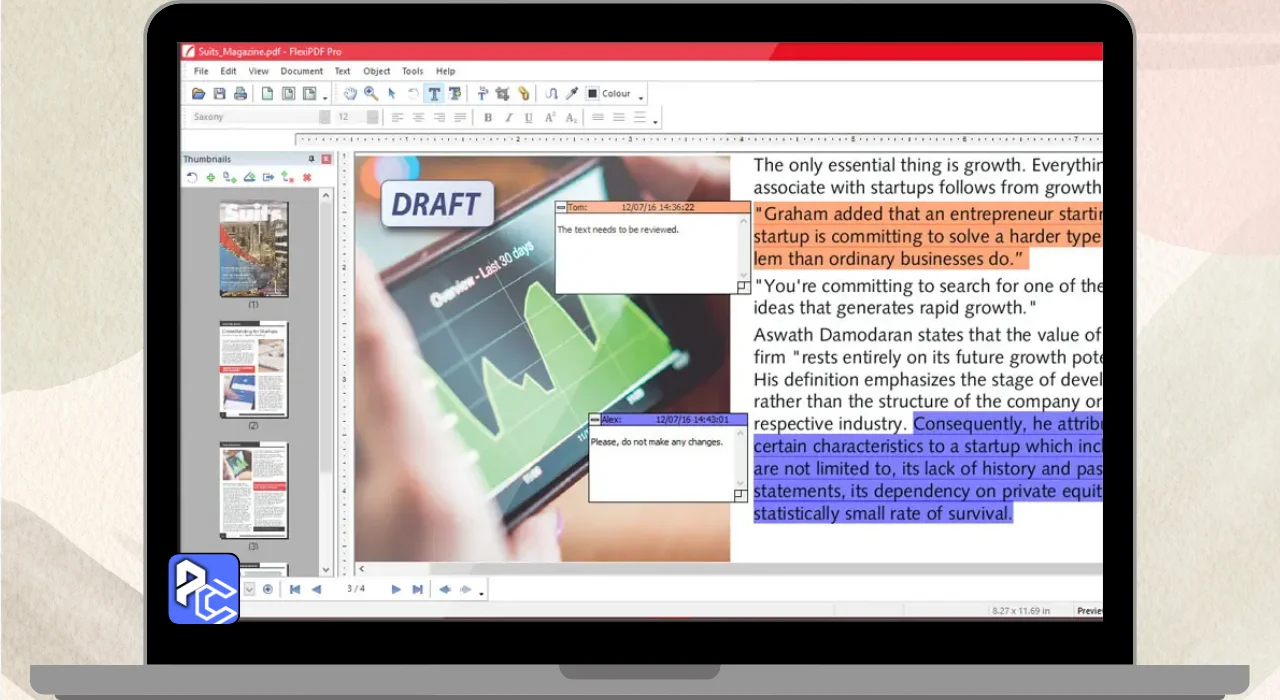This screenshot has height=700, width=1280.
Task: Select the Text Plus tool icon
Action: 455,94
